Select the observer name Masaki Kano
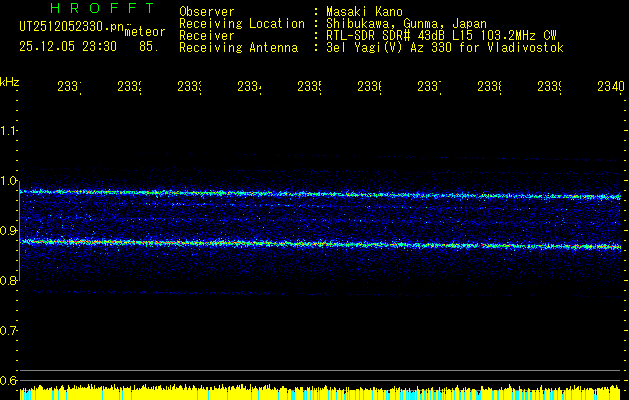 (x=364, y=12)
